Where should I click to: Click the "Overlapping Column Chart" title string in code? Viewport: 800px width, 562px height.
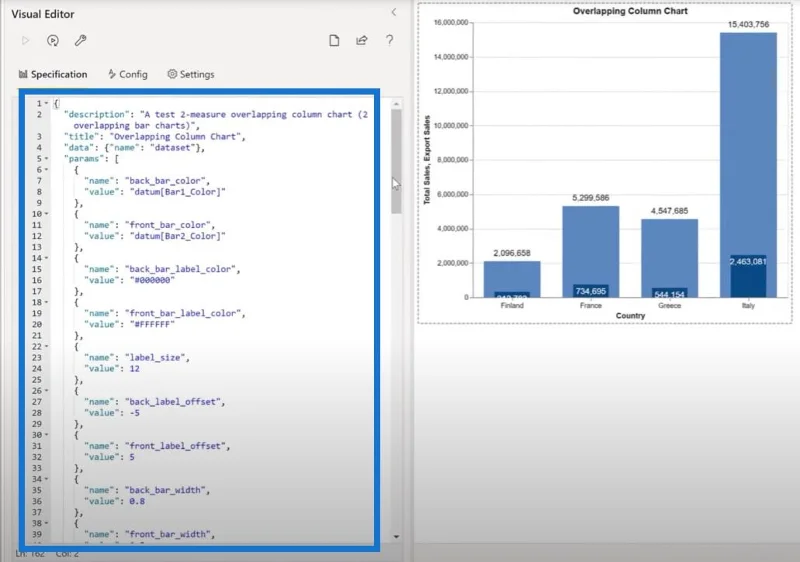(x=175, y=137)
